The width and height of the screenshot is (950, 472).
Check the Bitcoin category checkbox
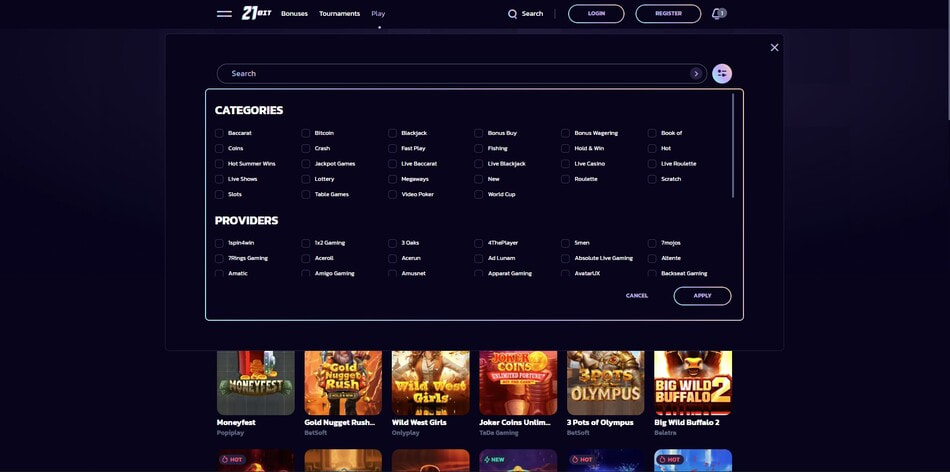coord(306,133)
